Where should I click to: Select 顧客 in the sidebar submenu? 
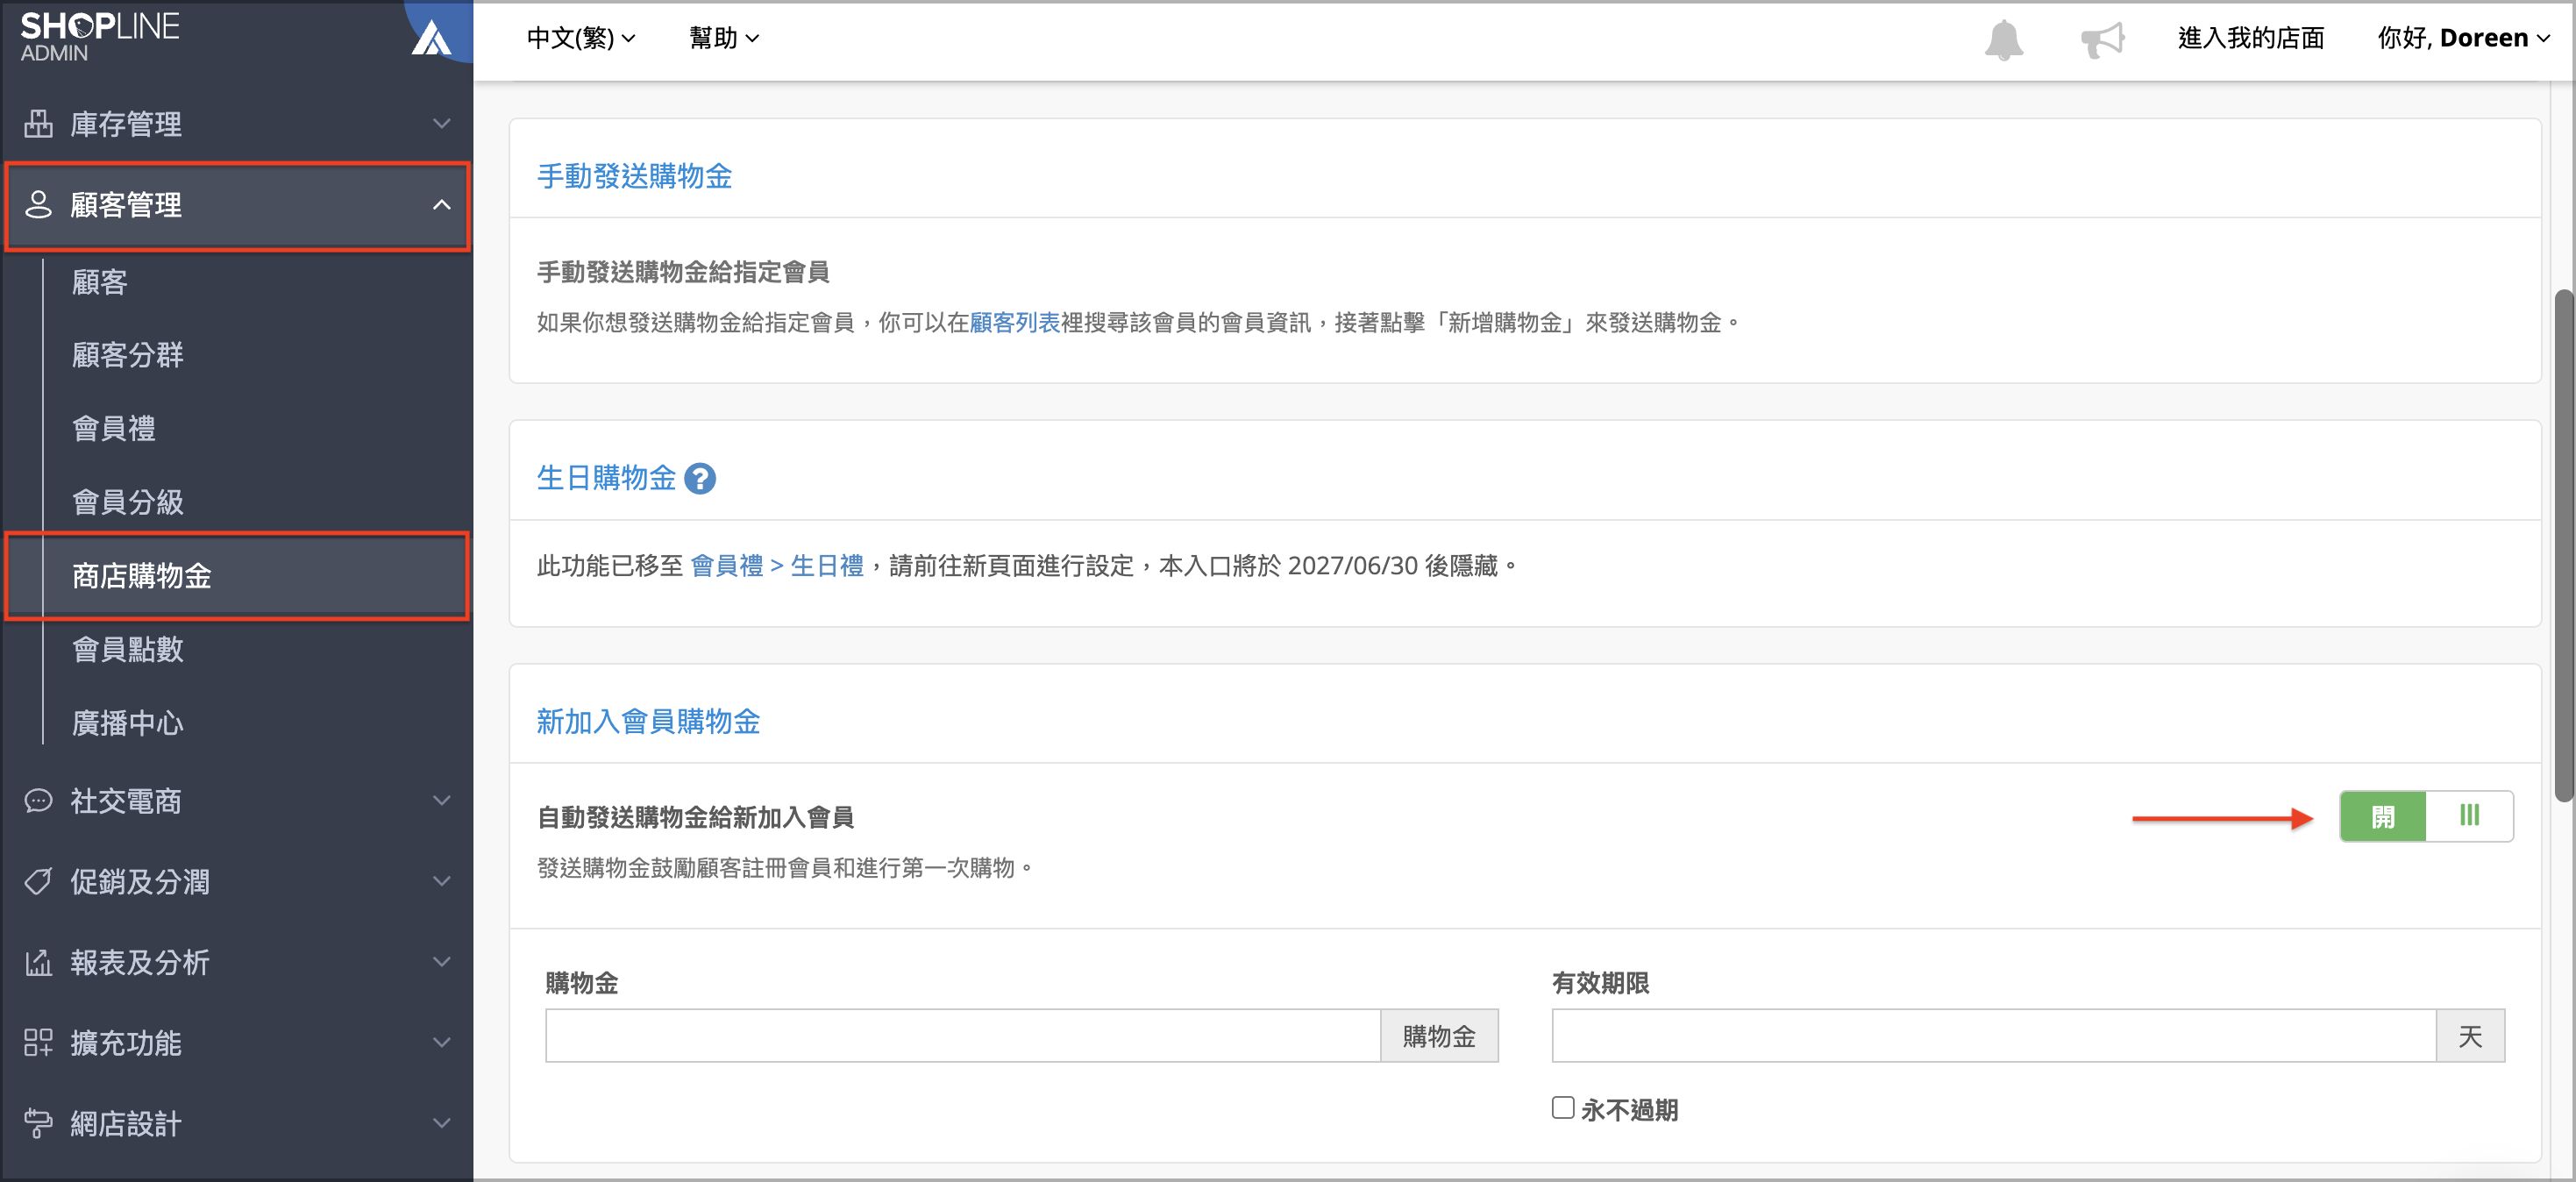click(100, 283)
